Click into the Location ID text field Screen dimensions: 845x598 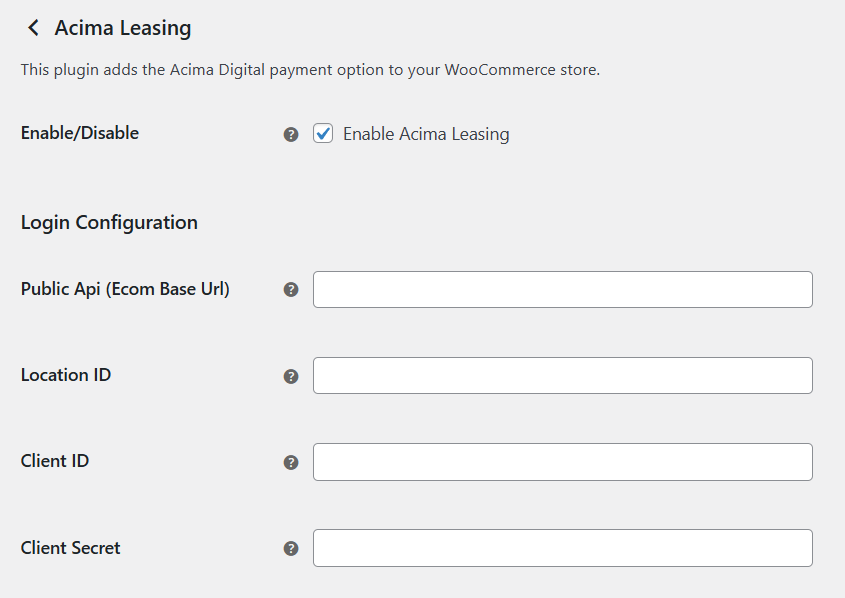(x=563, y=376)
